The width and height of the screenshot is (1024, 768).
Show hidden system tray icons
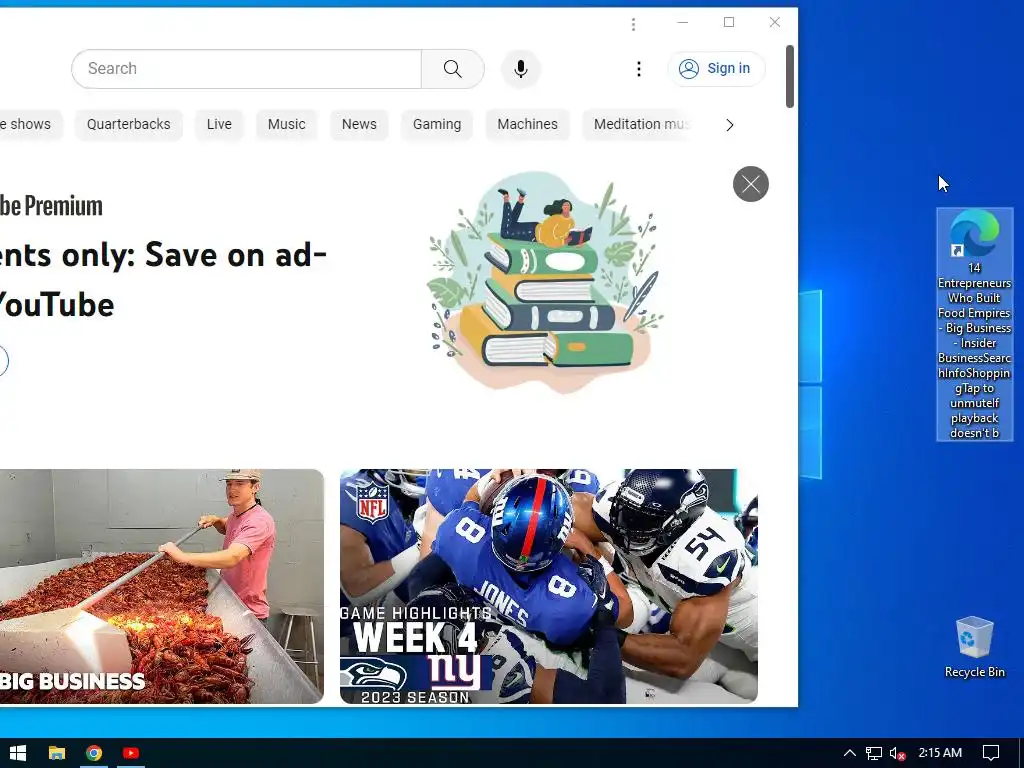pyautogui.click(x=850, y=753)
